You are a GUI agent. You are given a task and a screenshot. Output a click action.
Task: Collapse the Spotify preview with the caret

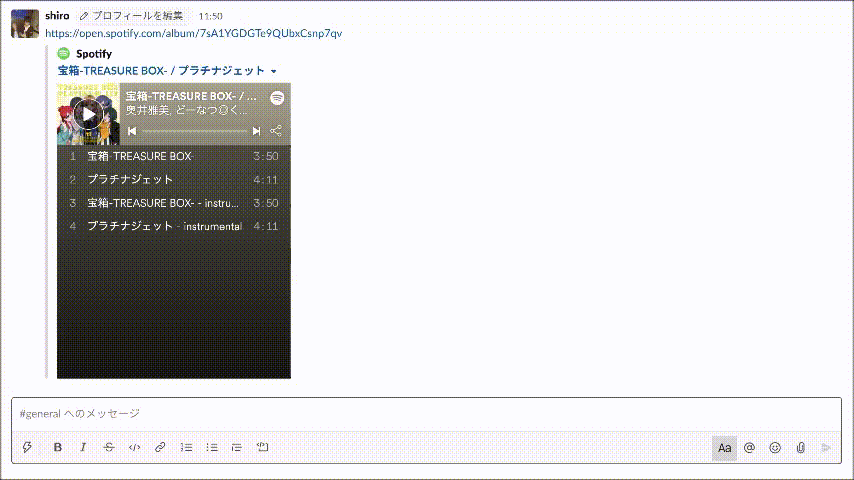273,71
